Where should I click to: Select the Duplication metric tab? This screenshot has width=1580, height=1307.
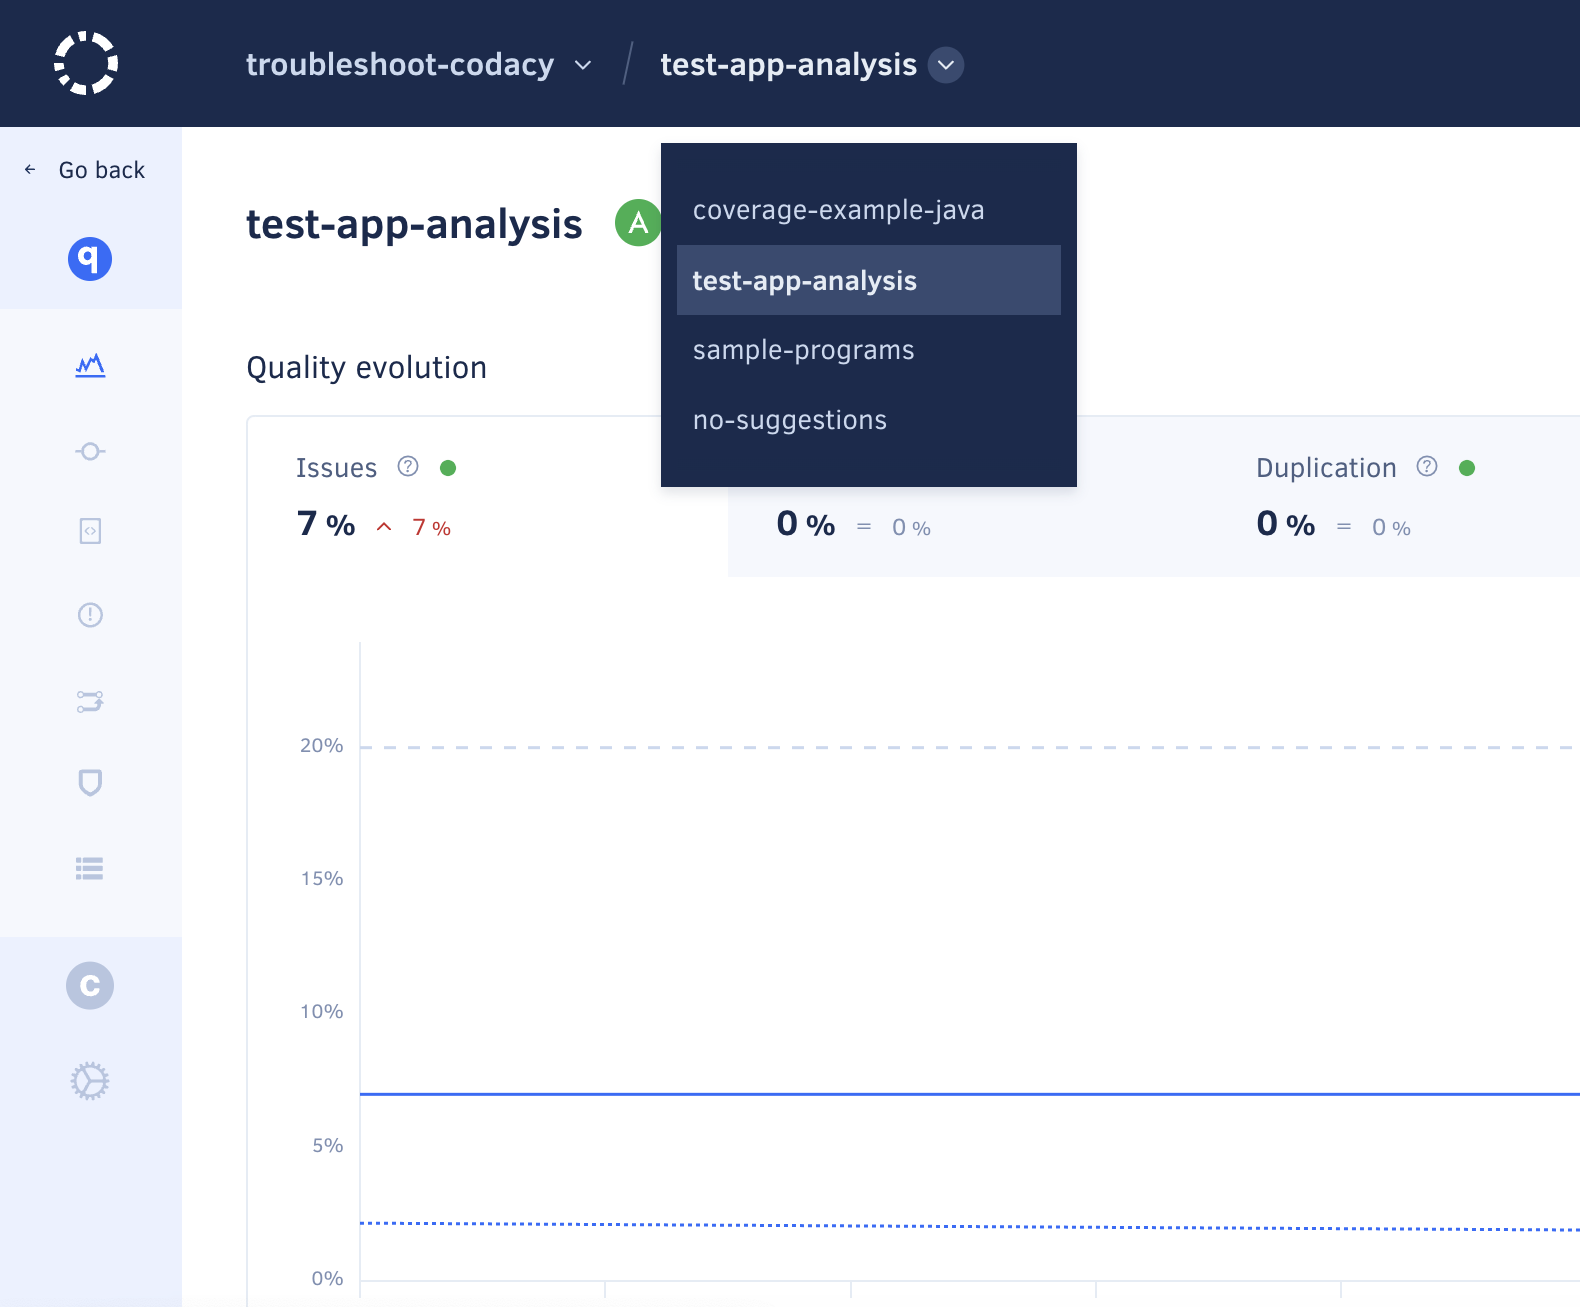point(1394,497)
